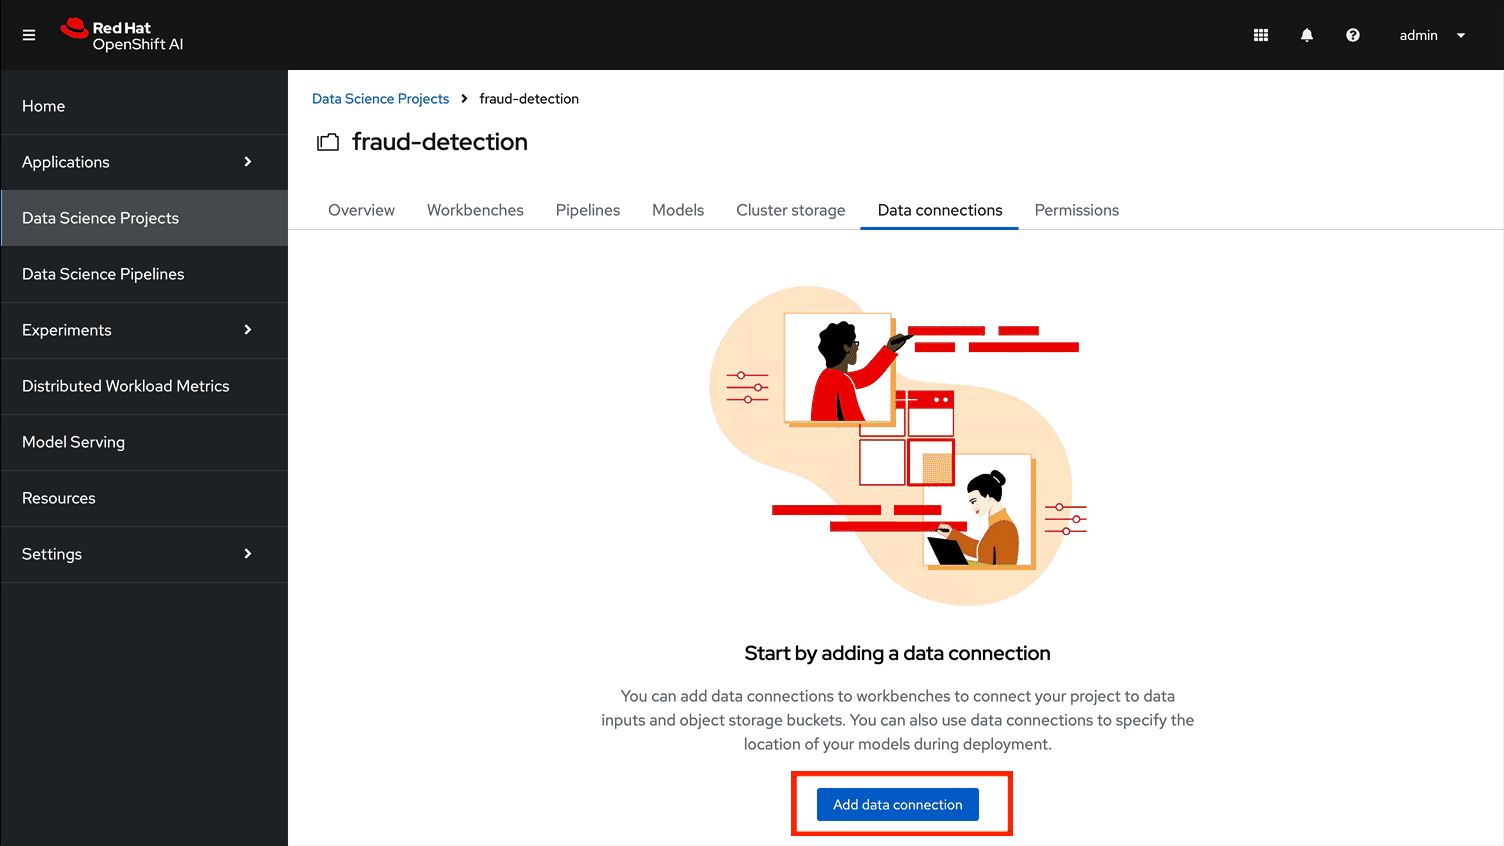Open the navigation hamburger menu

click(28, 34)
